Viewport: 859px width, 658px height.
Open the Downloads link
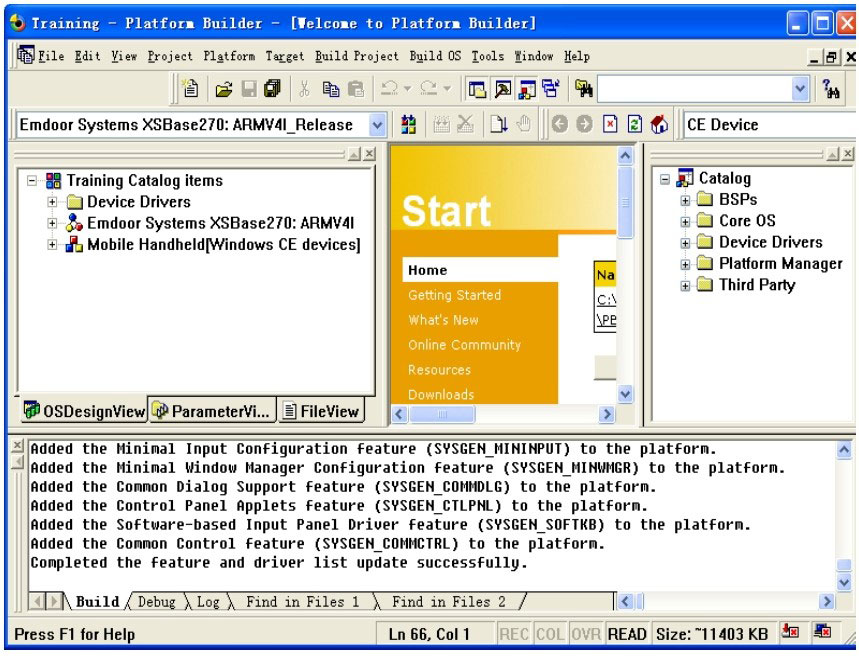click(x=441, y=394)
